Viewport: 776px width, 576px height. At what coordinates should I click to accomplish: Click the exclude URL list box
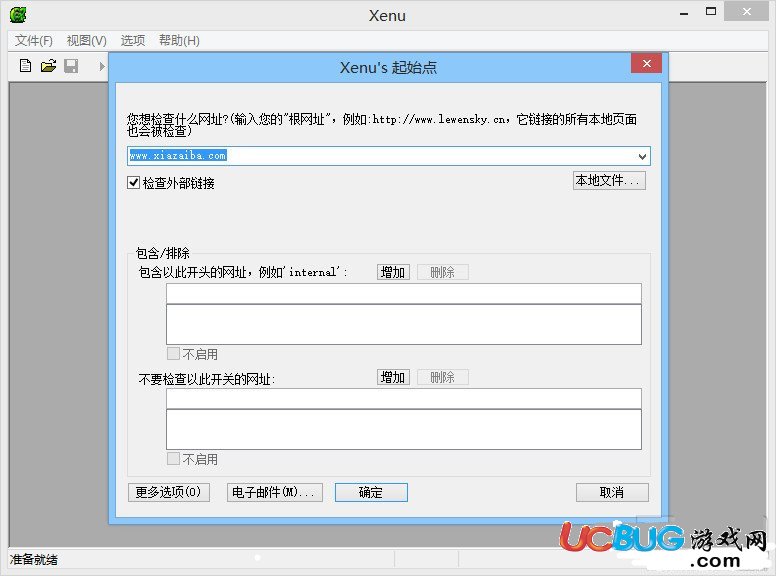pos(404,429)
